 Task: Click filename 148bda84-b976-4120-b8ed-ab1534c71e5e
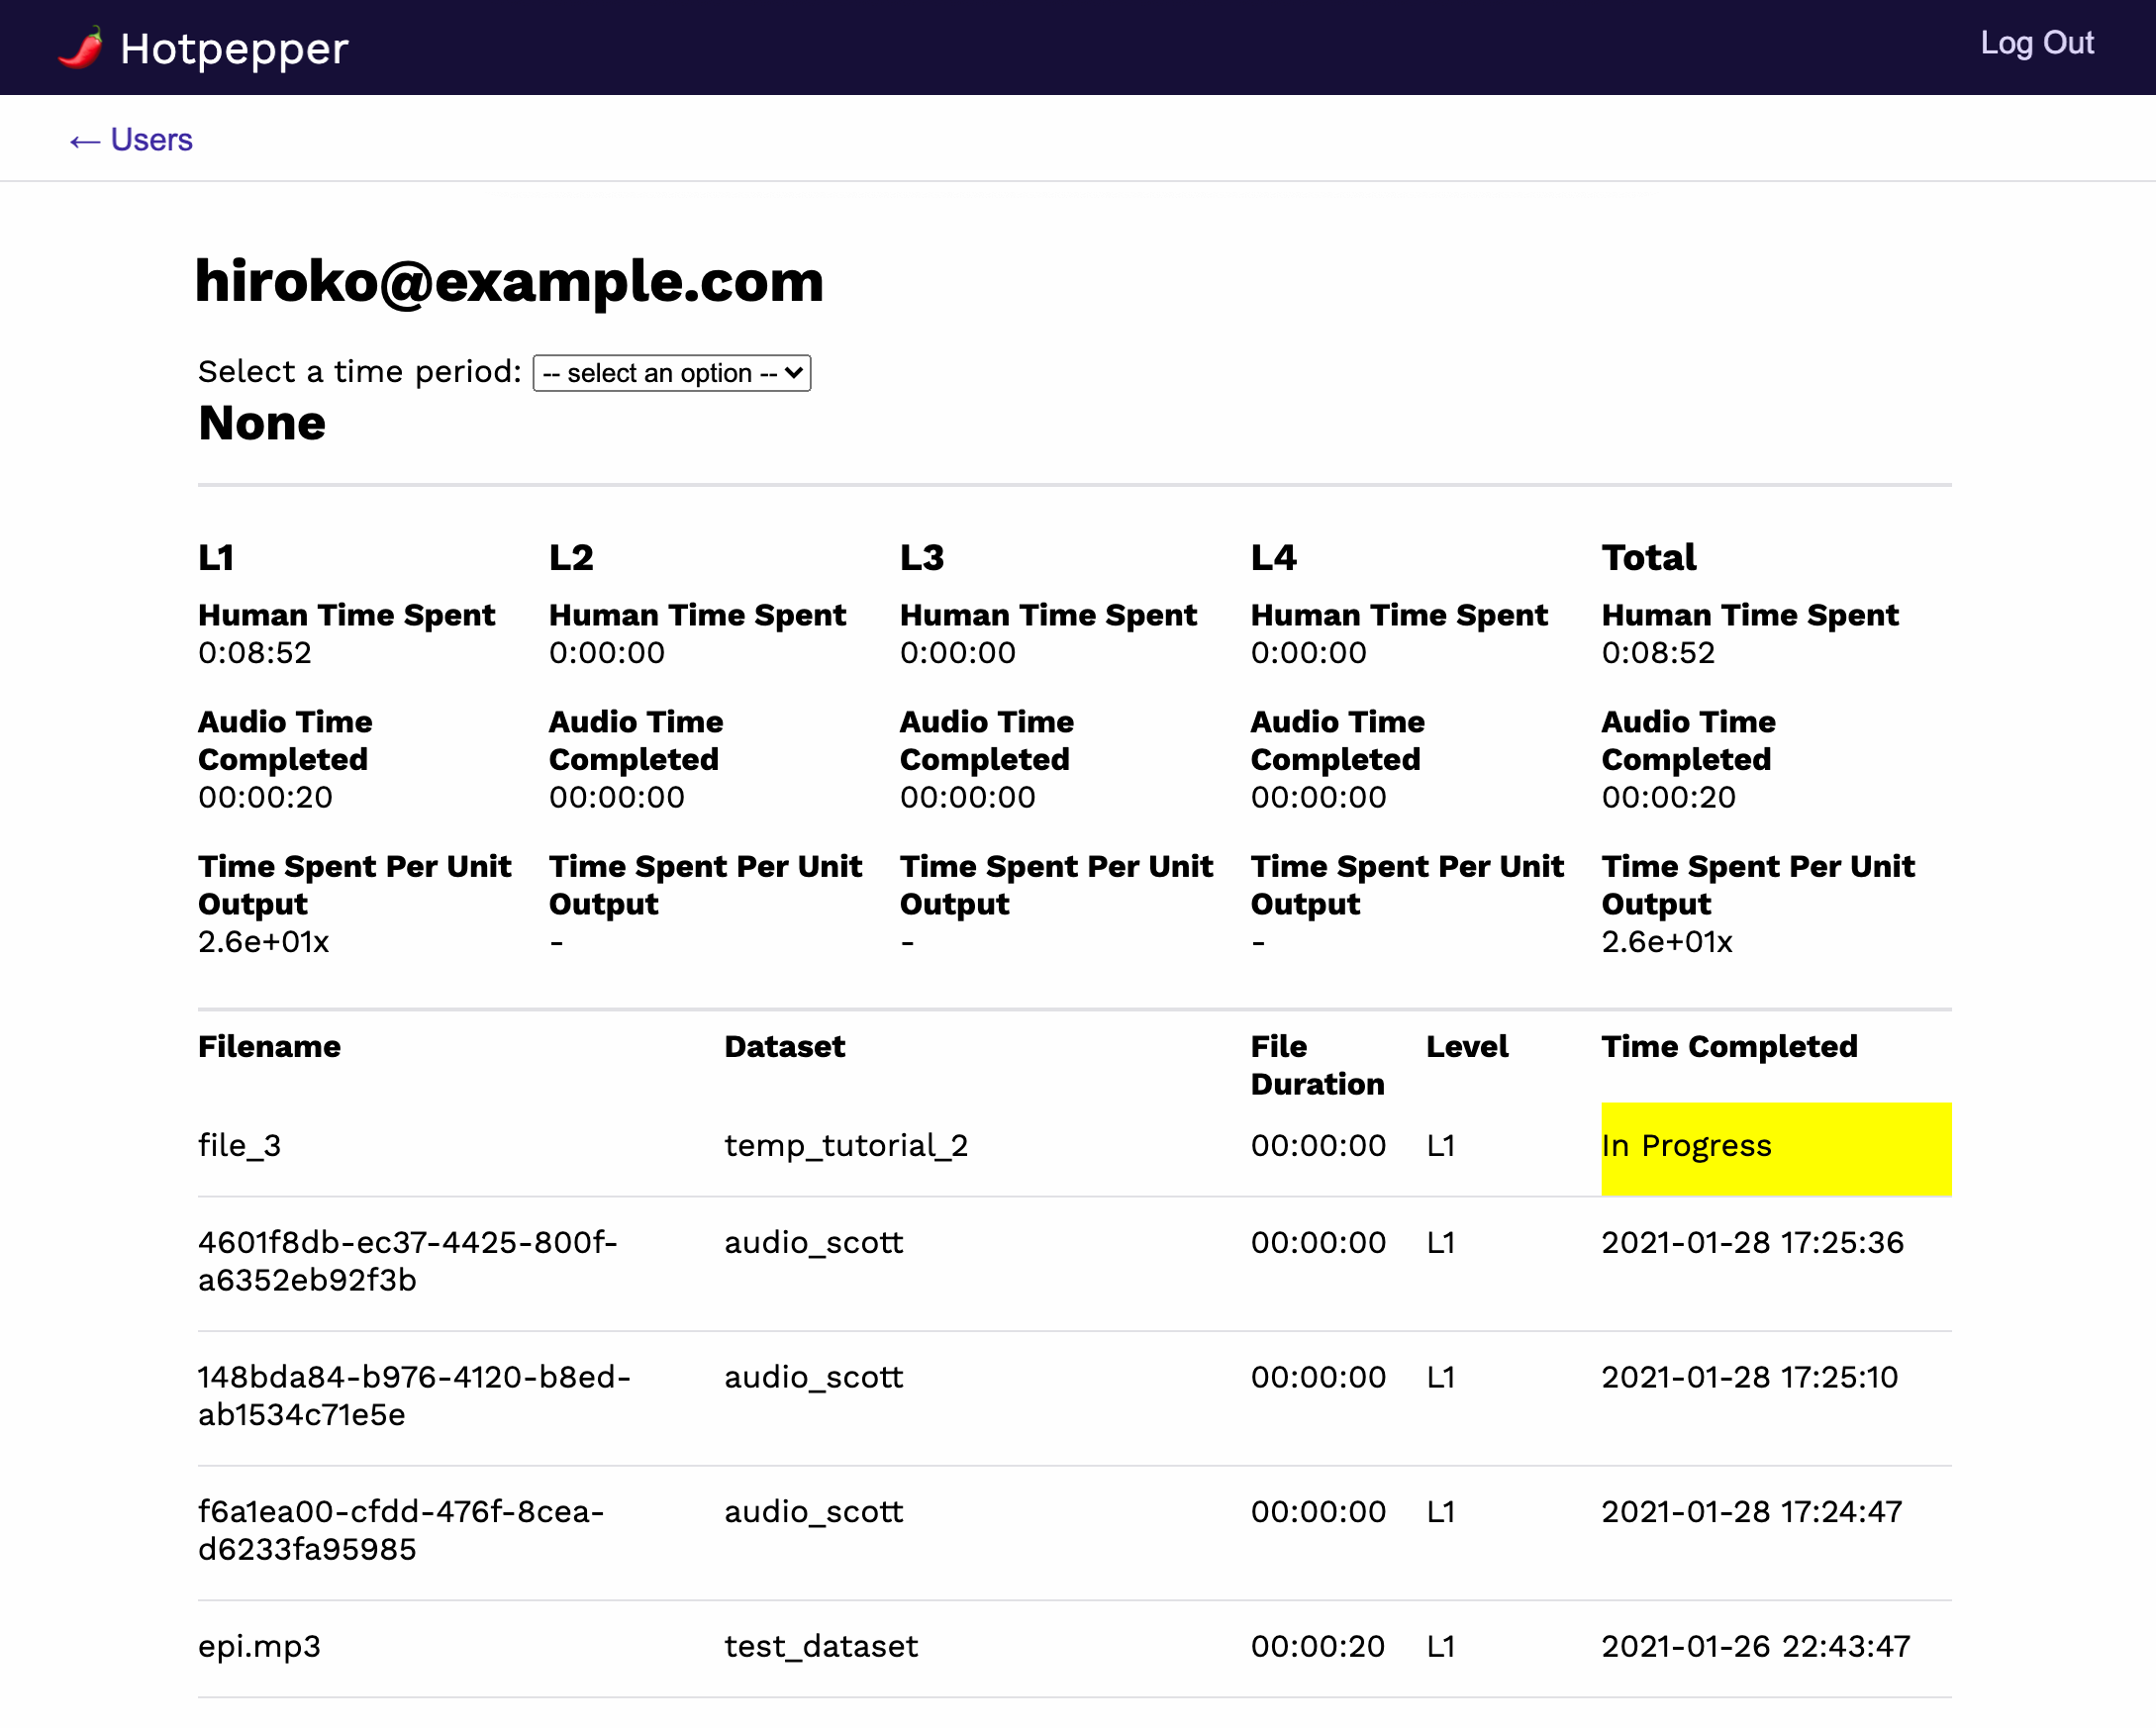(x=413, y=1395)
